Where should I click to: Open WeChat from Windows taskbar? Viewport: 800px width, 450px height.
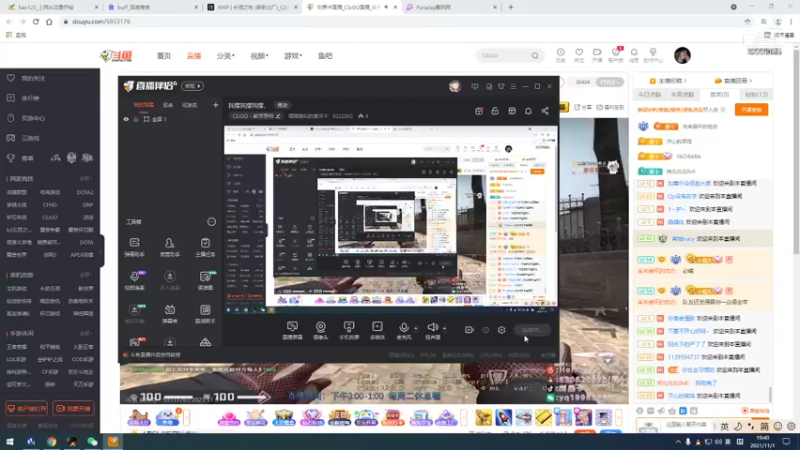(92, 441)
